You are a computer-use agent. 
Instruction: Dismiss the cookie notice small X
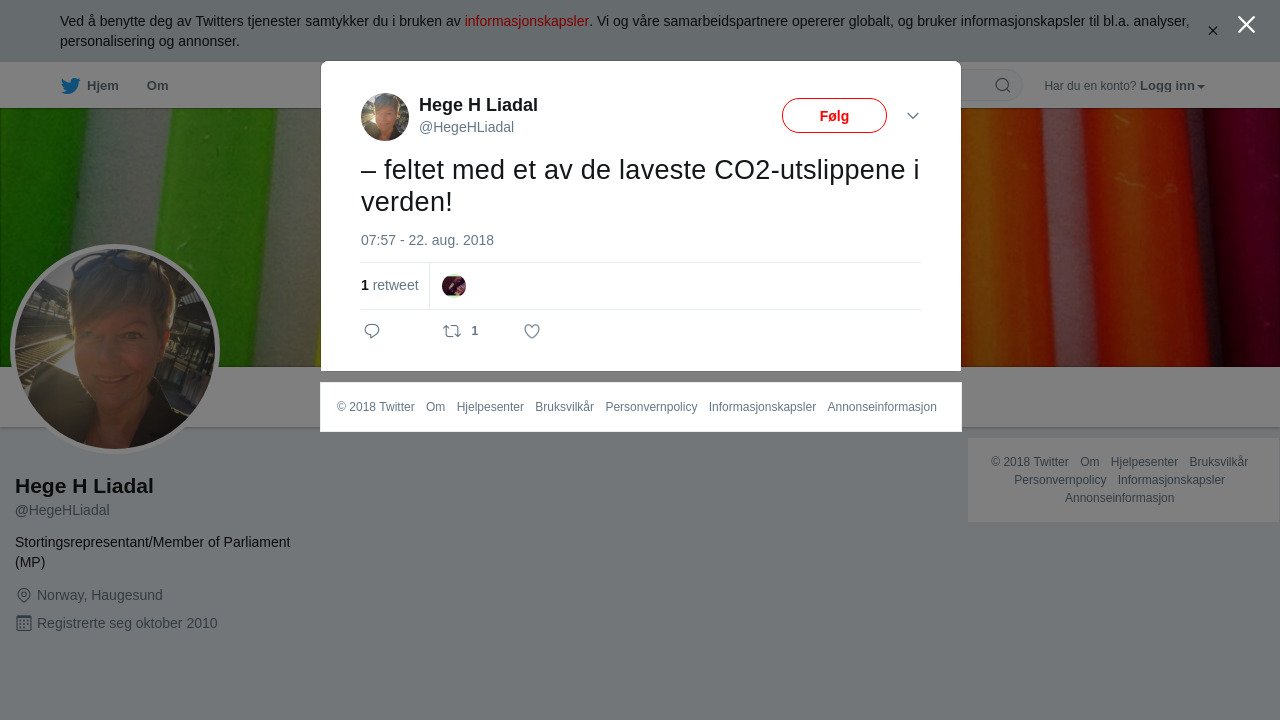tap(1213, 31)
